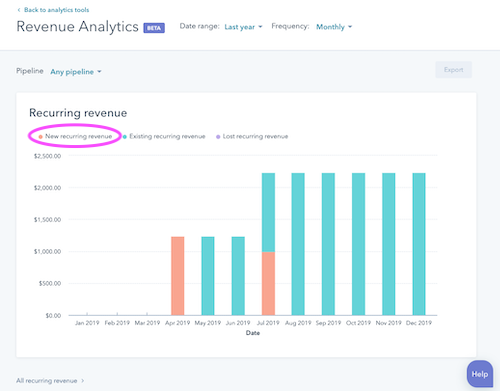Click the chevron beside All recurring revenue
The width and height of the screenshot is (500, 391).
83,381
